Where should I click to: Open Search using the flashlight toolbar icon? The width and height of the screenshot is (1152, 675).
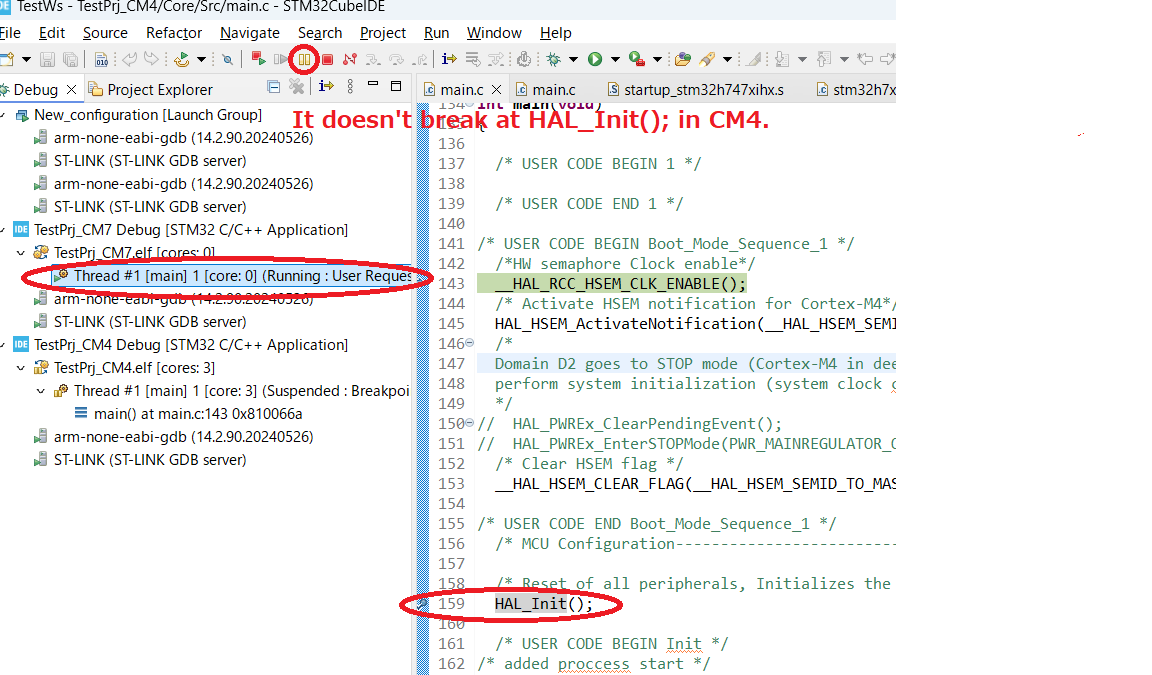click(x=228, y=59)
